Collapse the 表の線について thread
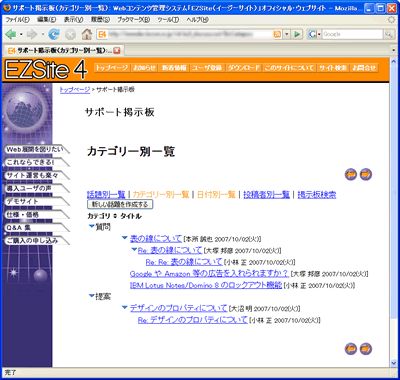This screenshot has width=400, height=380. tap(125, 238)
